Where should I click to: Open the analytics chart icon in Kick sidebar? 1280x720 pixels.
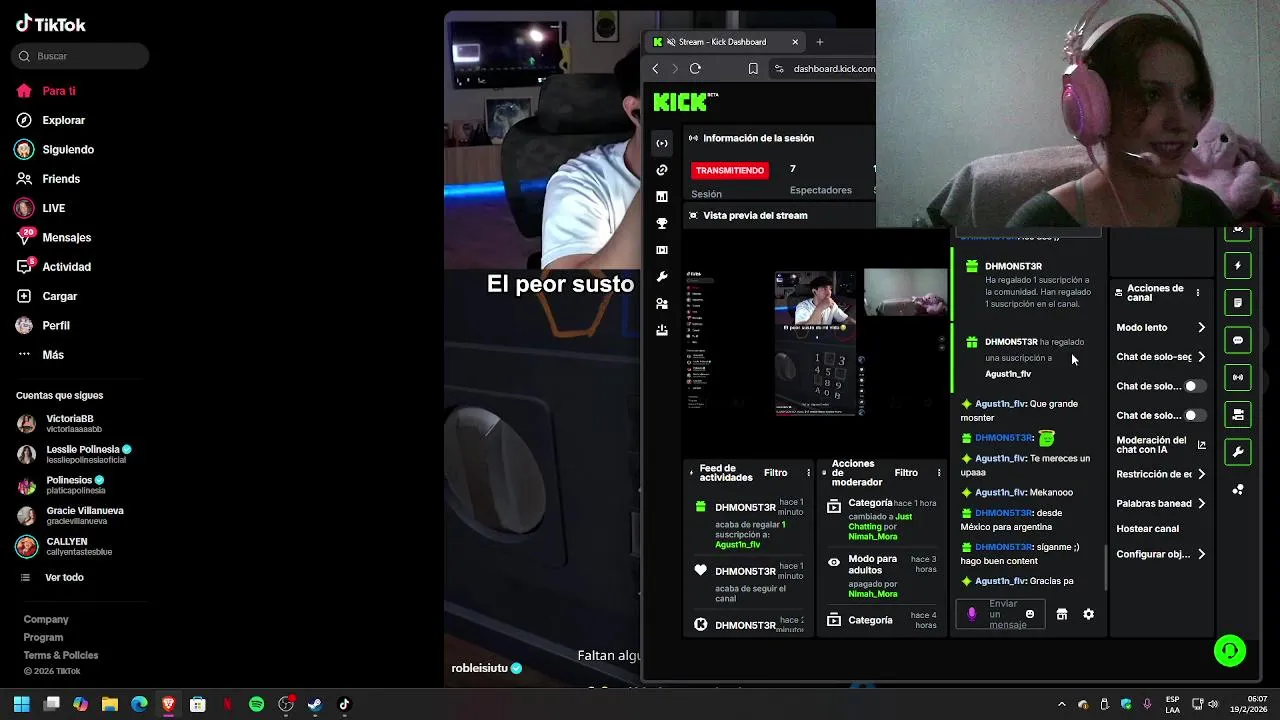click(x=662, y=197)
